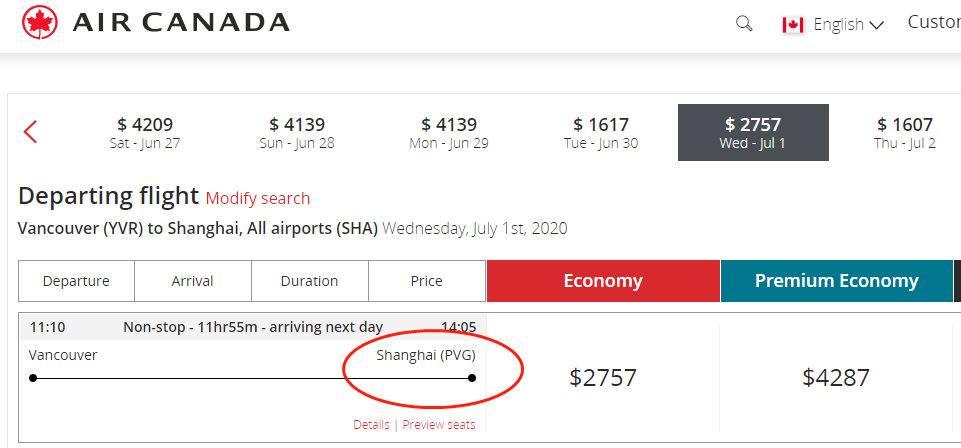
Task: Choose the Premium Economy $4287 fare
Action: [836, 377]
